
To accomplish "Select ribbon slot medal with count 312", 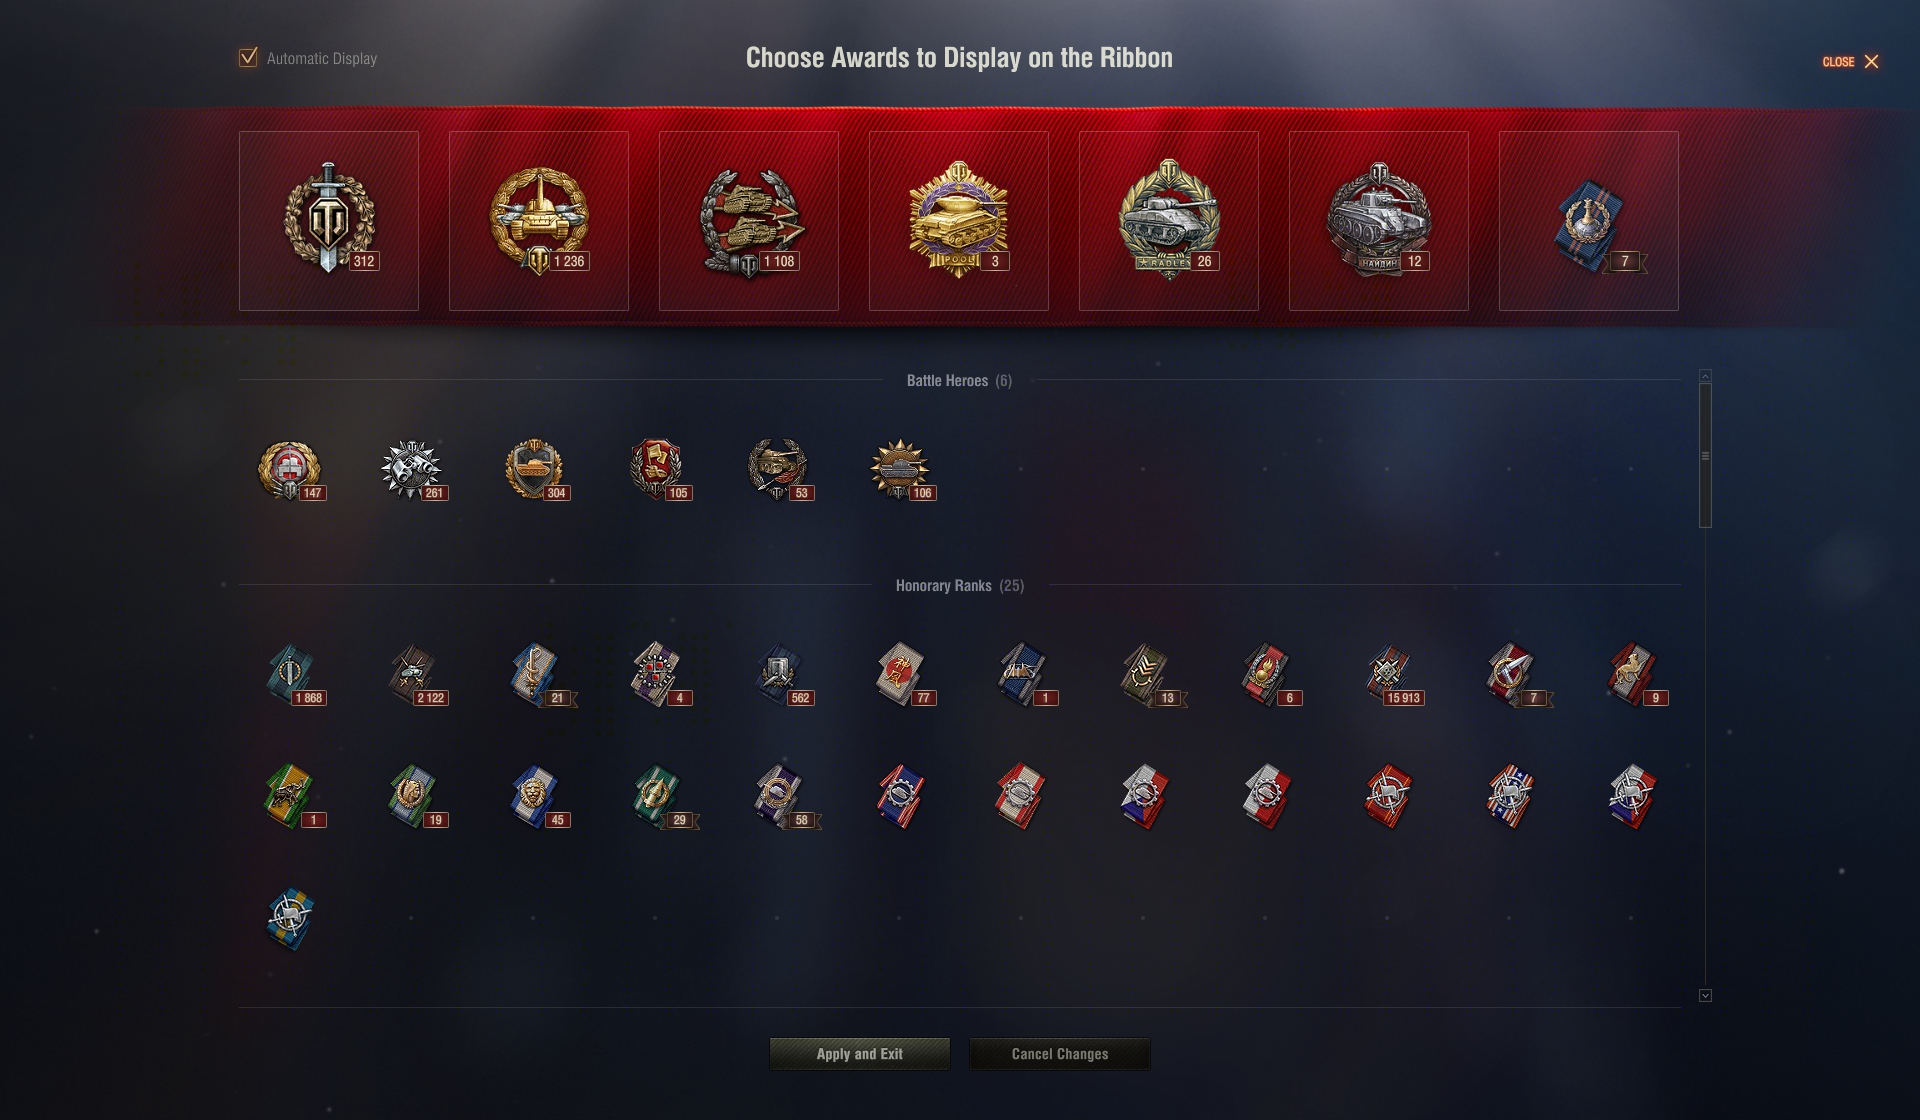I will pyautogui.click(x=329, y=220).
